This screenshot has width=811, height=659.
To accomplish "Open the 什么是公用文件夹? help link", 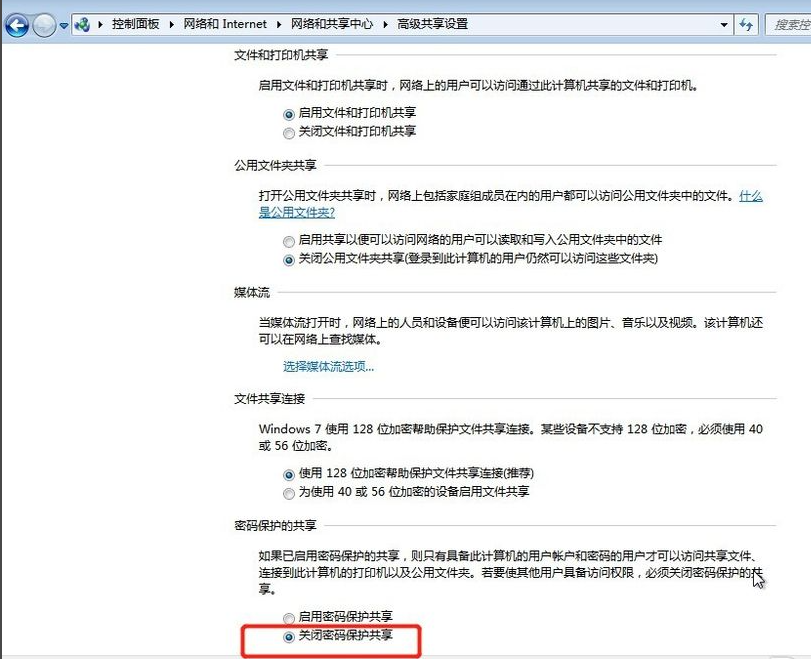I will click(296, 213).
